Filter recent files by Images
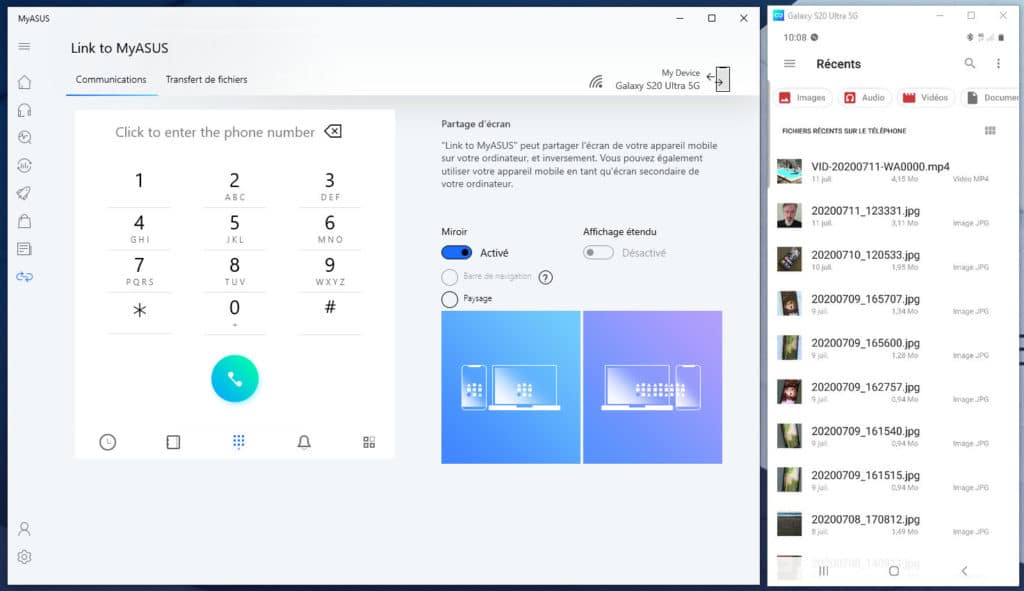The width and height of the screenshot is (1024, 591). (x=803, y=97)
